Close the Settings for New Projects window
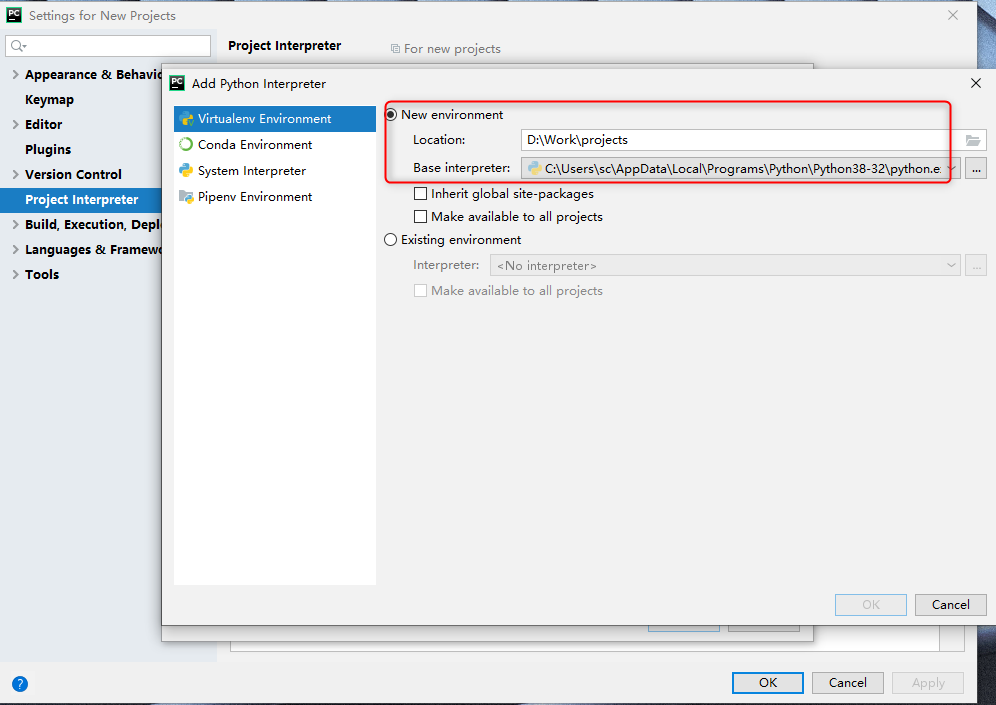 click(x=953, y=15)
